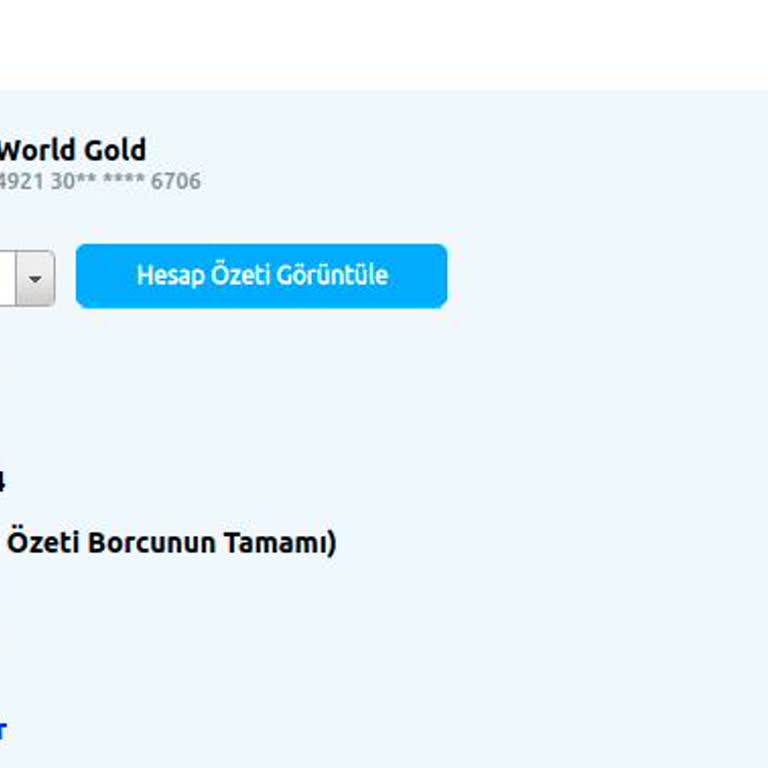Open the dropdown arrow beside the blue button
This screenshot has height=768, width=768.
(x=36, y=278)
